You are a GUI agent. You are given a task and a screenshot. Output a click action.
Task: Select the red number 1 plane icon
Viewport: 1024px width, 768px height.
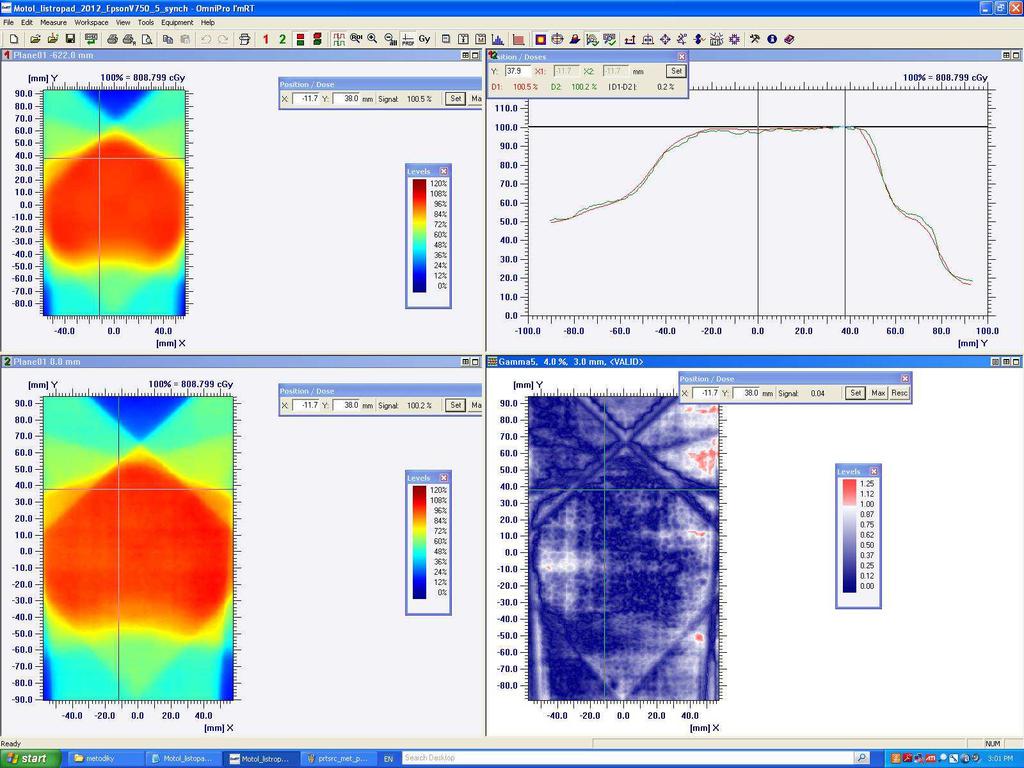[x=266, y=39]
